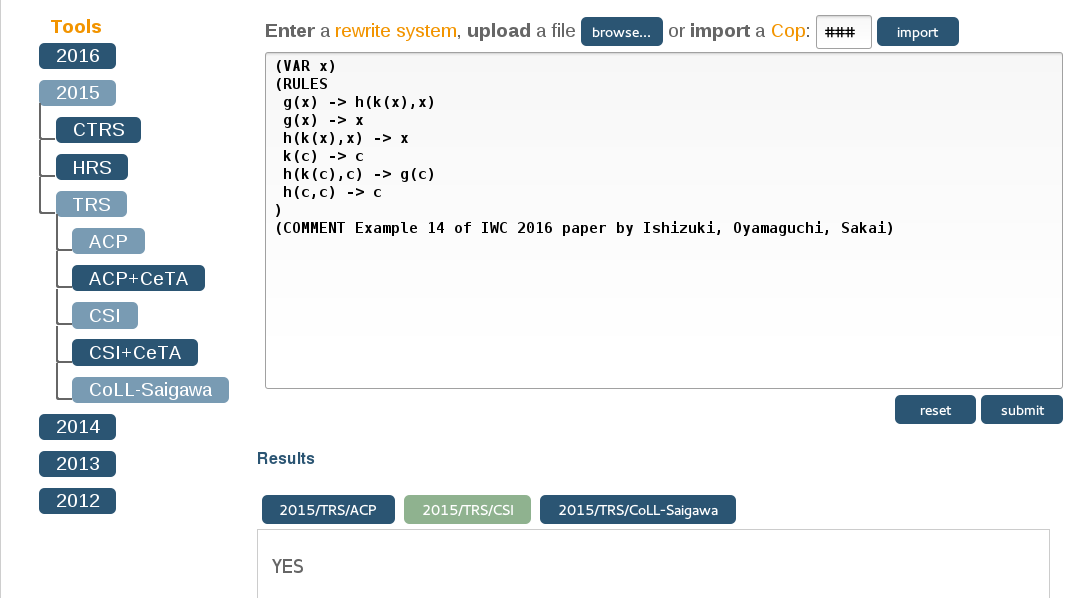Submit the rewrite system
Screen dimensions: 1091x598
[1021, 410]
